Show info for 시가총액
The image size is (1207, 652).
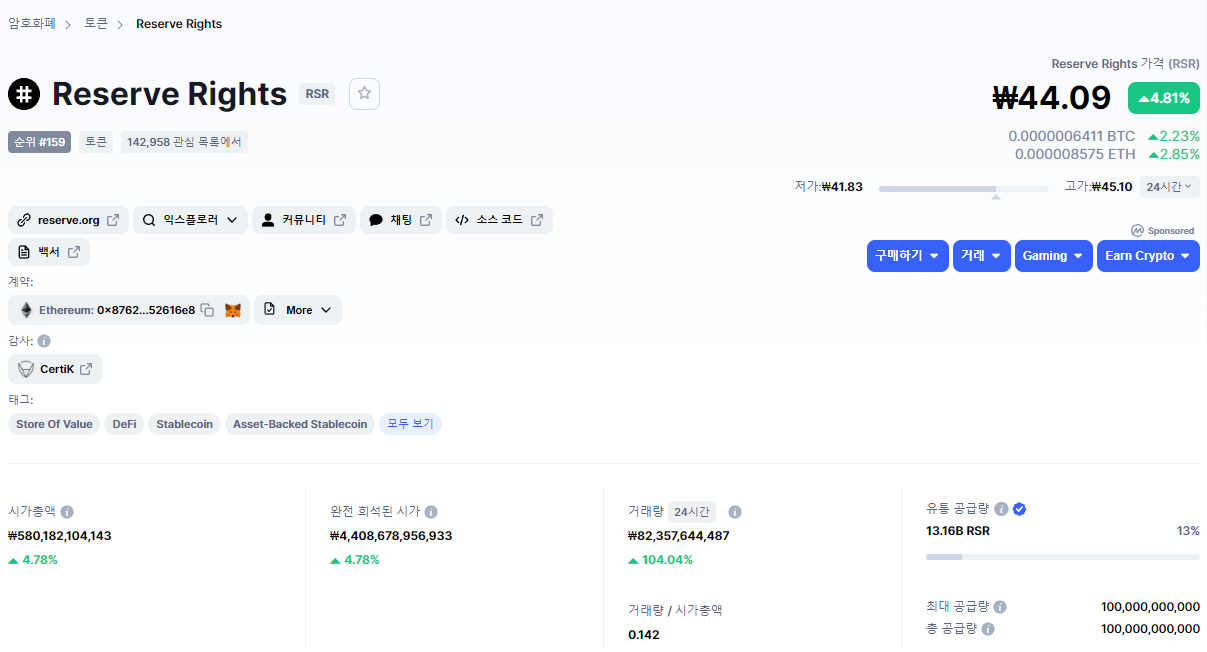67,512
